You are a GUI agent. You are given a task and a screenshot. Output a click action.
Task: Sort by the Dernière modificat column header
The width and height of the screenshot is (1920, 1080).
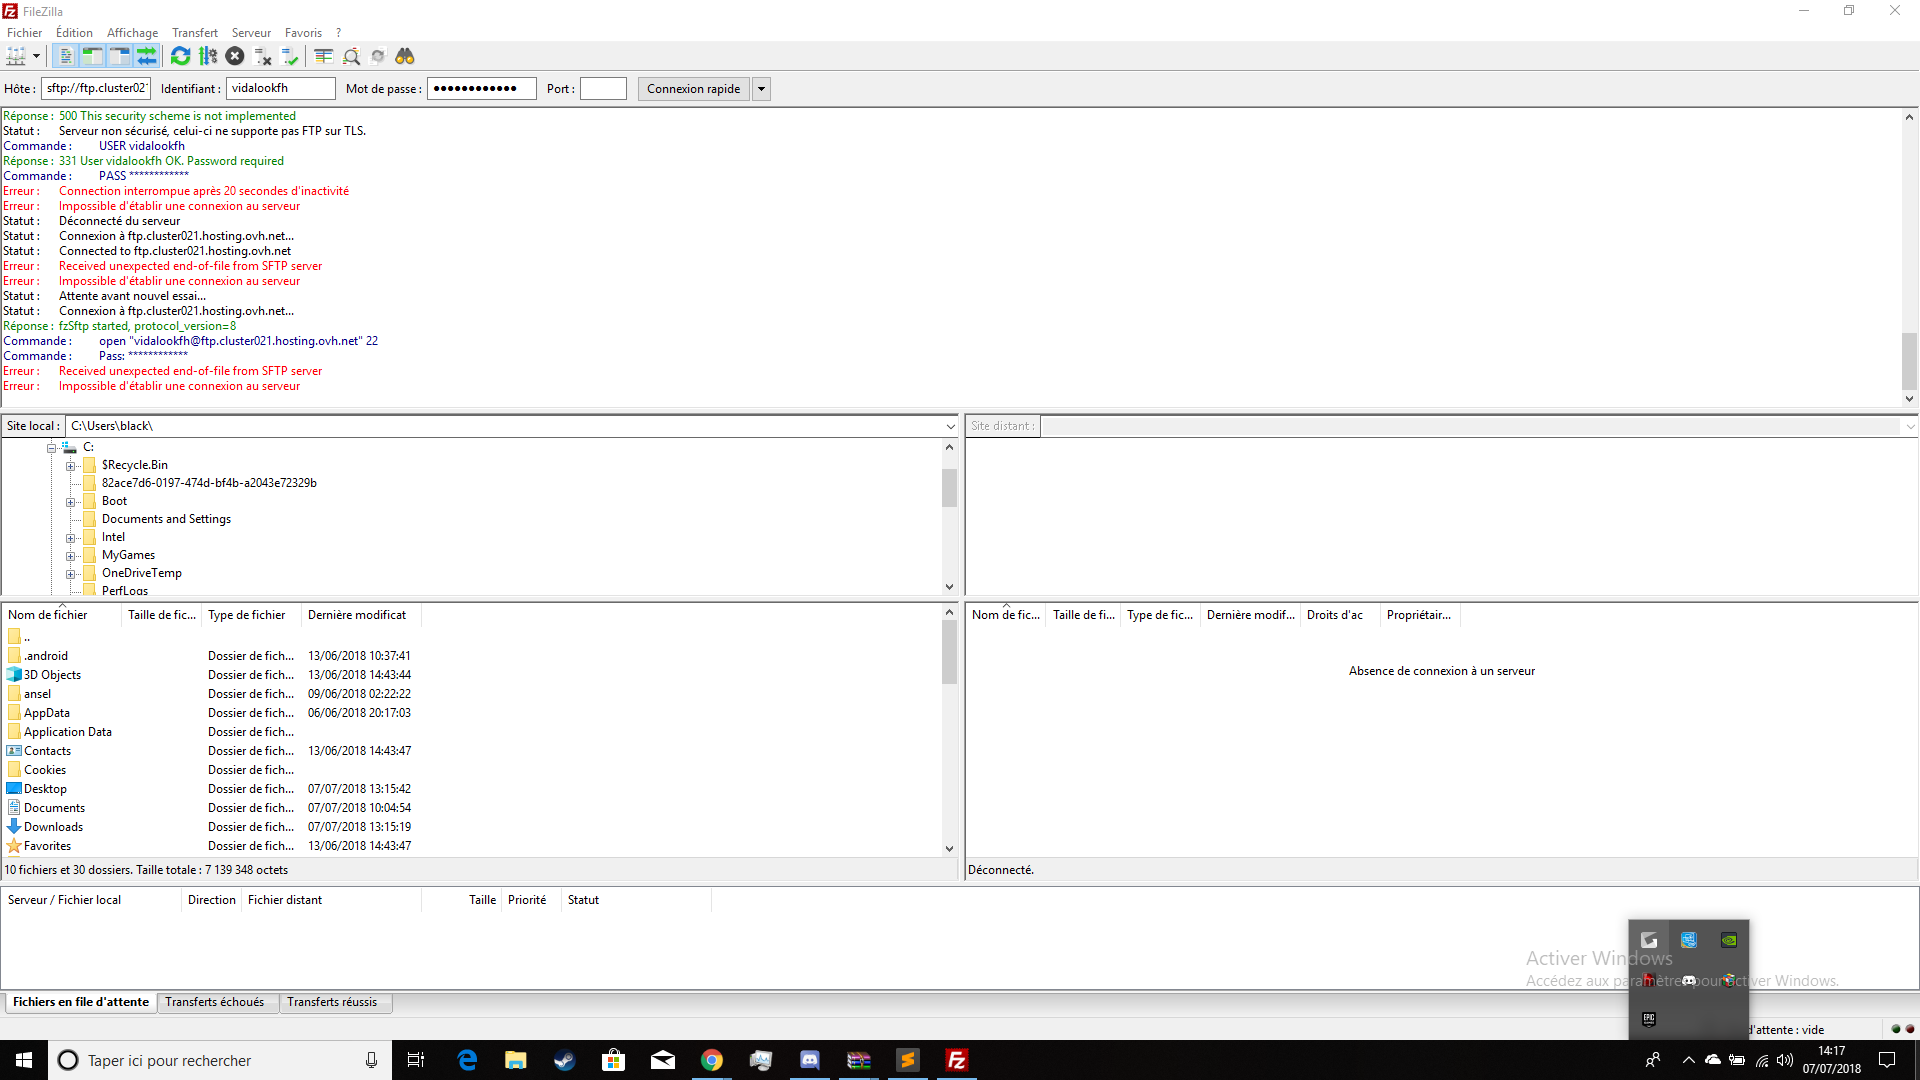[357, 615]
